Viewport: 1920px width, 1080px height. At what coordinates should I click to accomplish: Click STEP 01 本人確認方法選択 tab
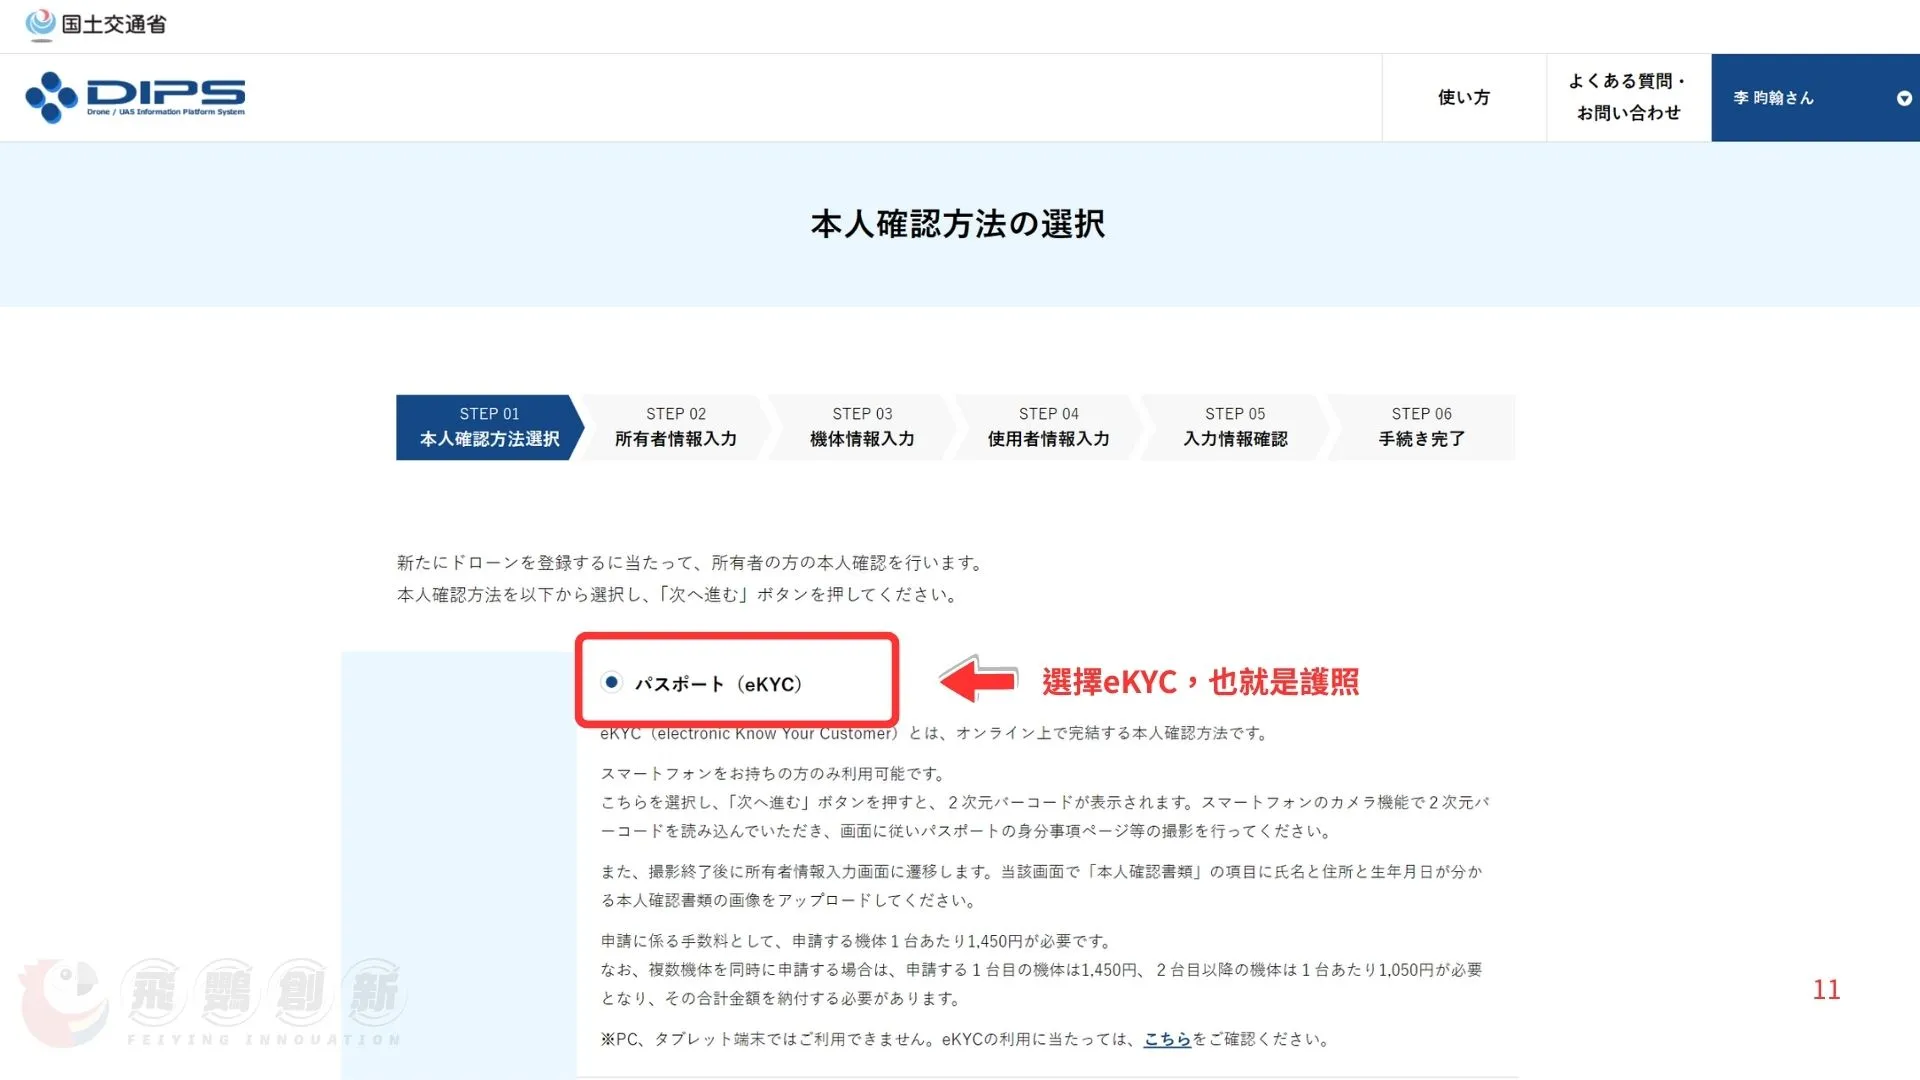[x=489, y=427]
